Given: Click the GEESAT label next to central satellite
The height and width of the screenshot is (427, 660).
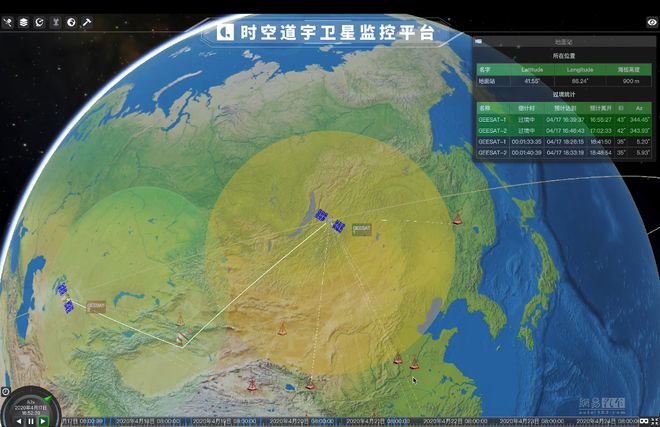Looking at the screenshot, I should click(x=362, y=228).
